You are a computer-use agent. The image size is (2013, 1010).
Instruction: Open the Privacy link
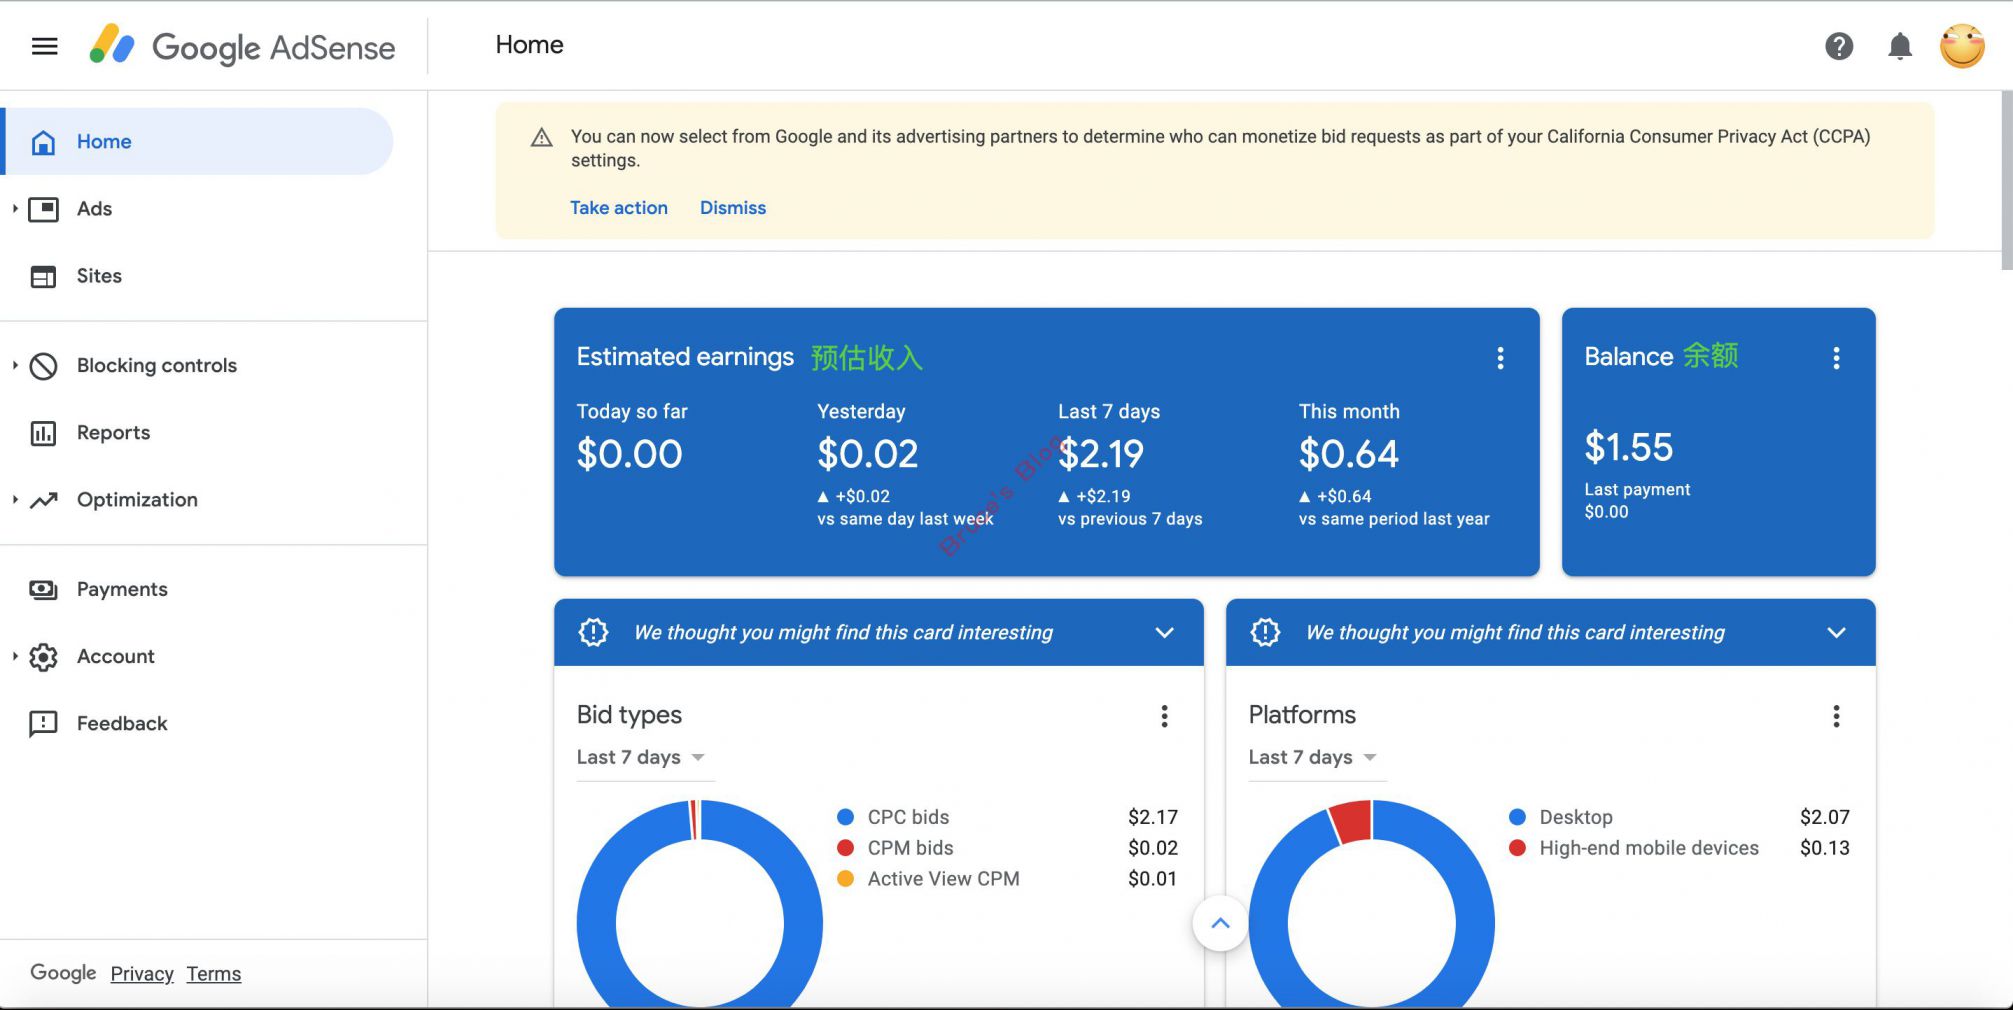[142, 974]
